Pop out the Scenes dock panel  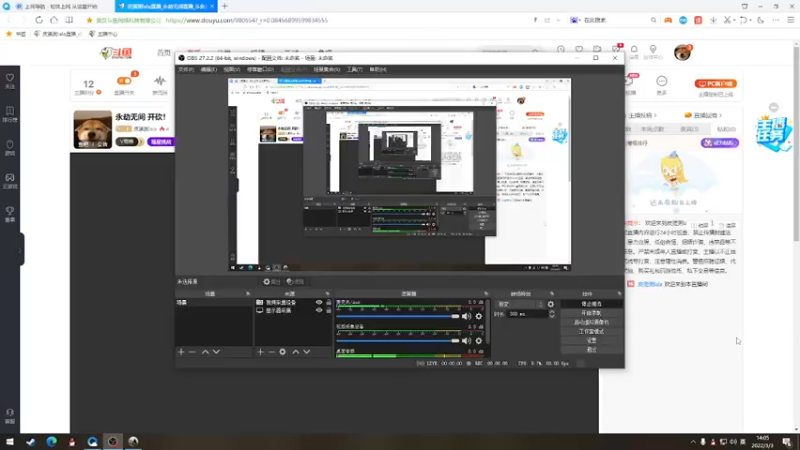tap(248, 294)
